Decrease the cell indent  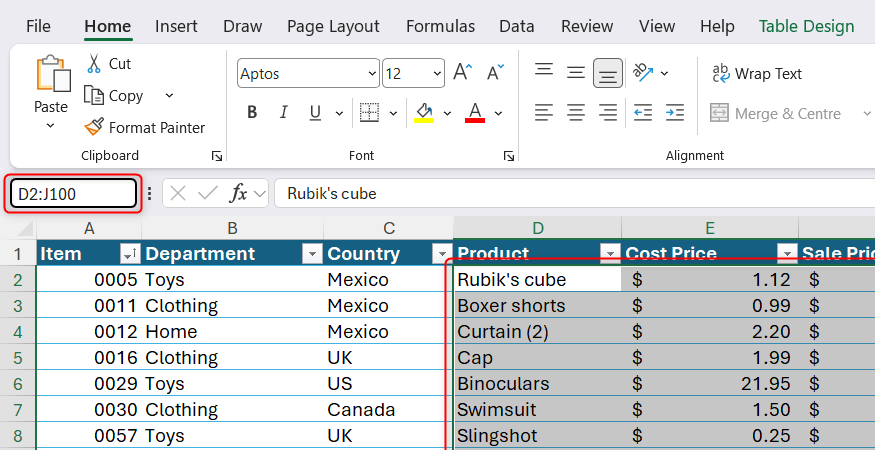pyautogui.click(x=643, y=113)
